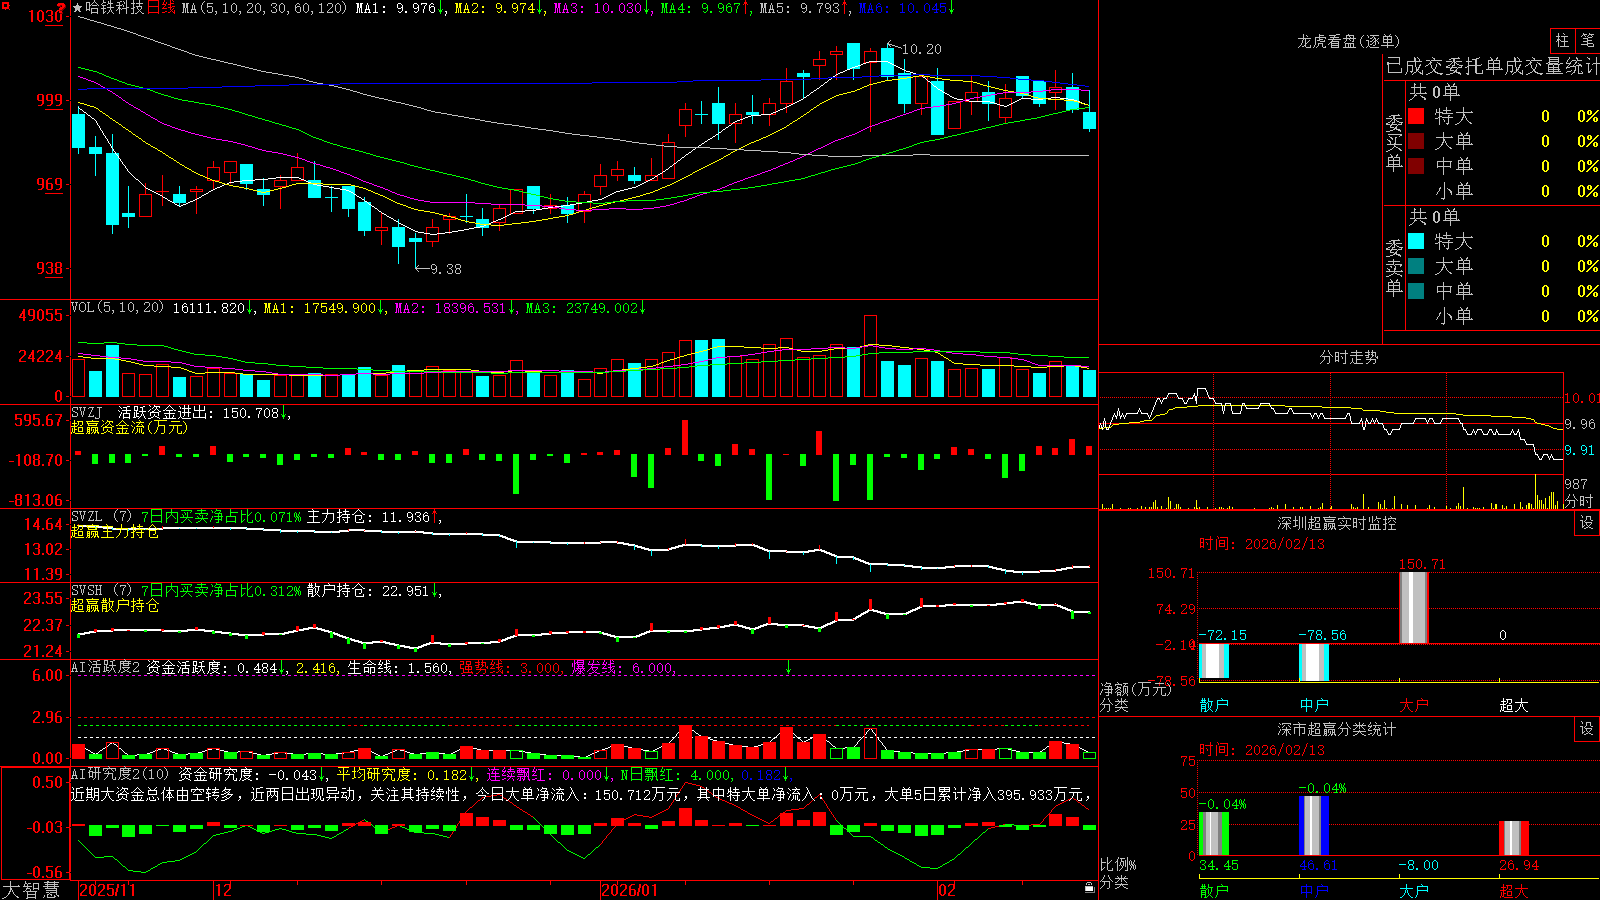The height and width of the screenshot is (900, 1600).
Task: Open the SVZJ indicator label
Action: pos(87,413)
